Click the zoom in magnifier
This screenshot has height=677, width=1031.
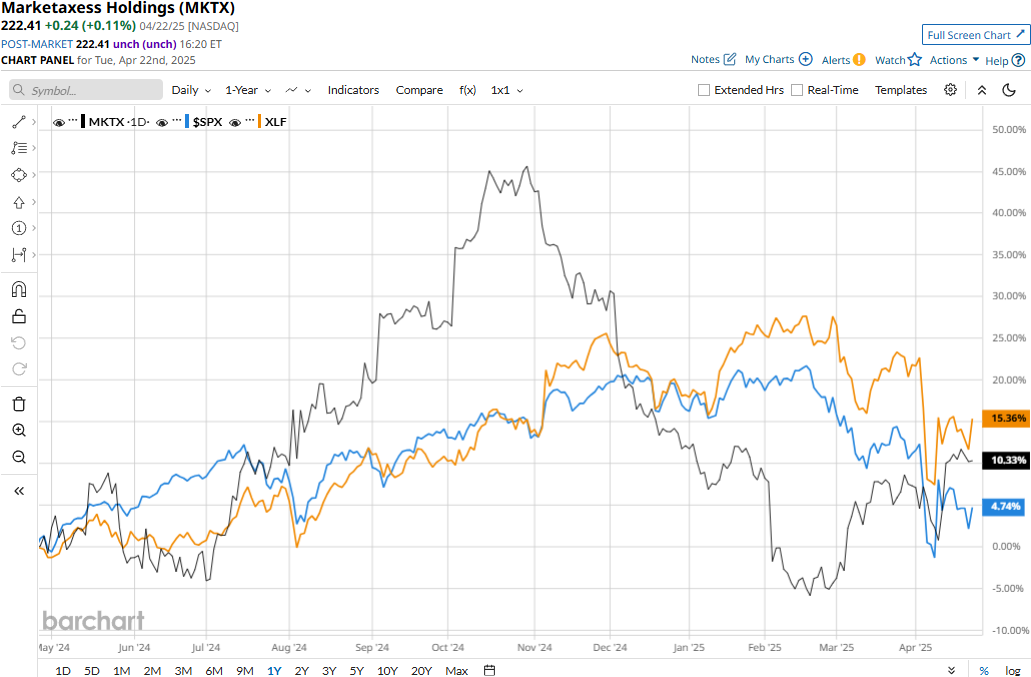pos(18,430)
